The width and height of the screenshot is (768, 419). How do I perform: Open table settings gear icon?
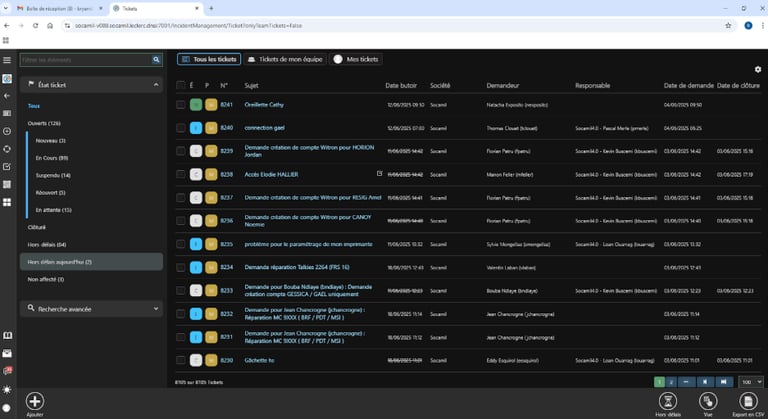click(758, 70)
